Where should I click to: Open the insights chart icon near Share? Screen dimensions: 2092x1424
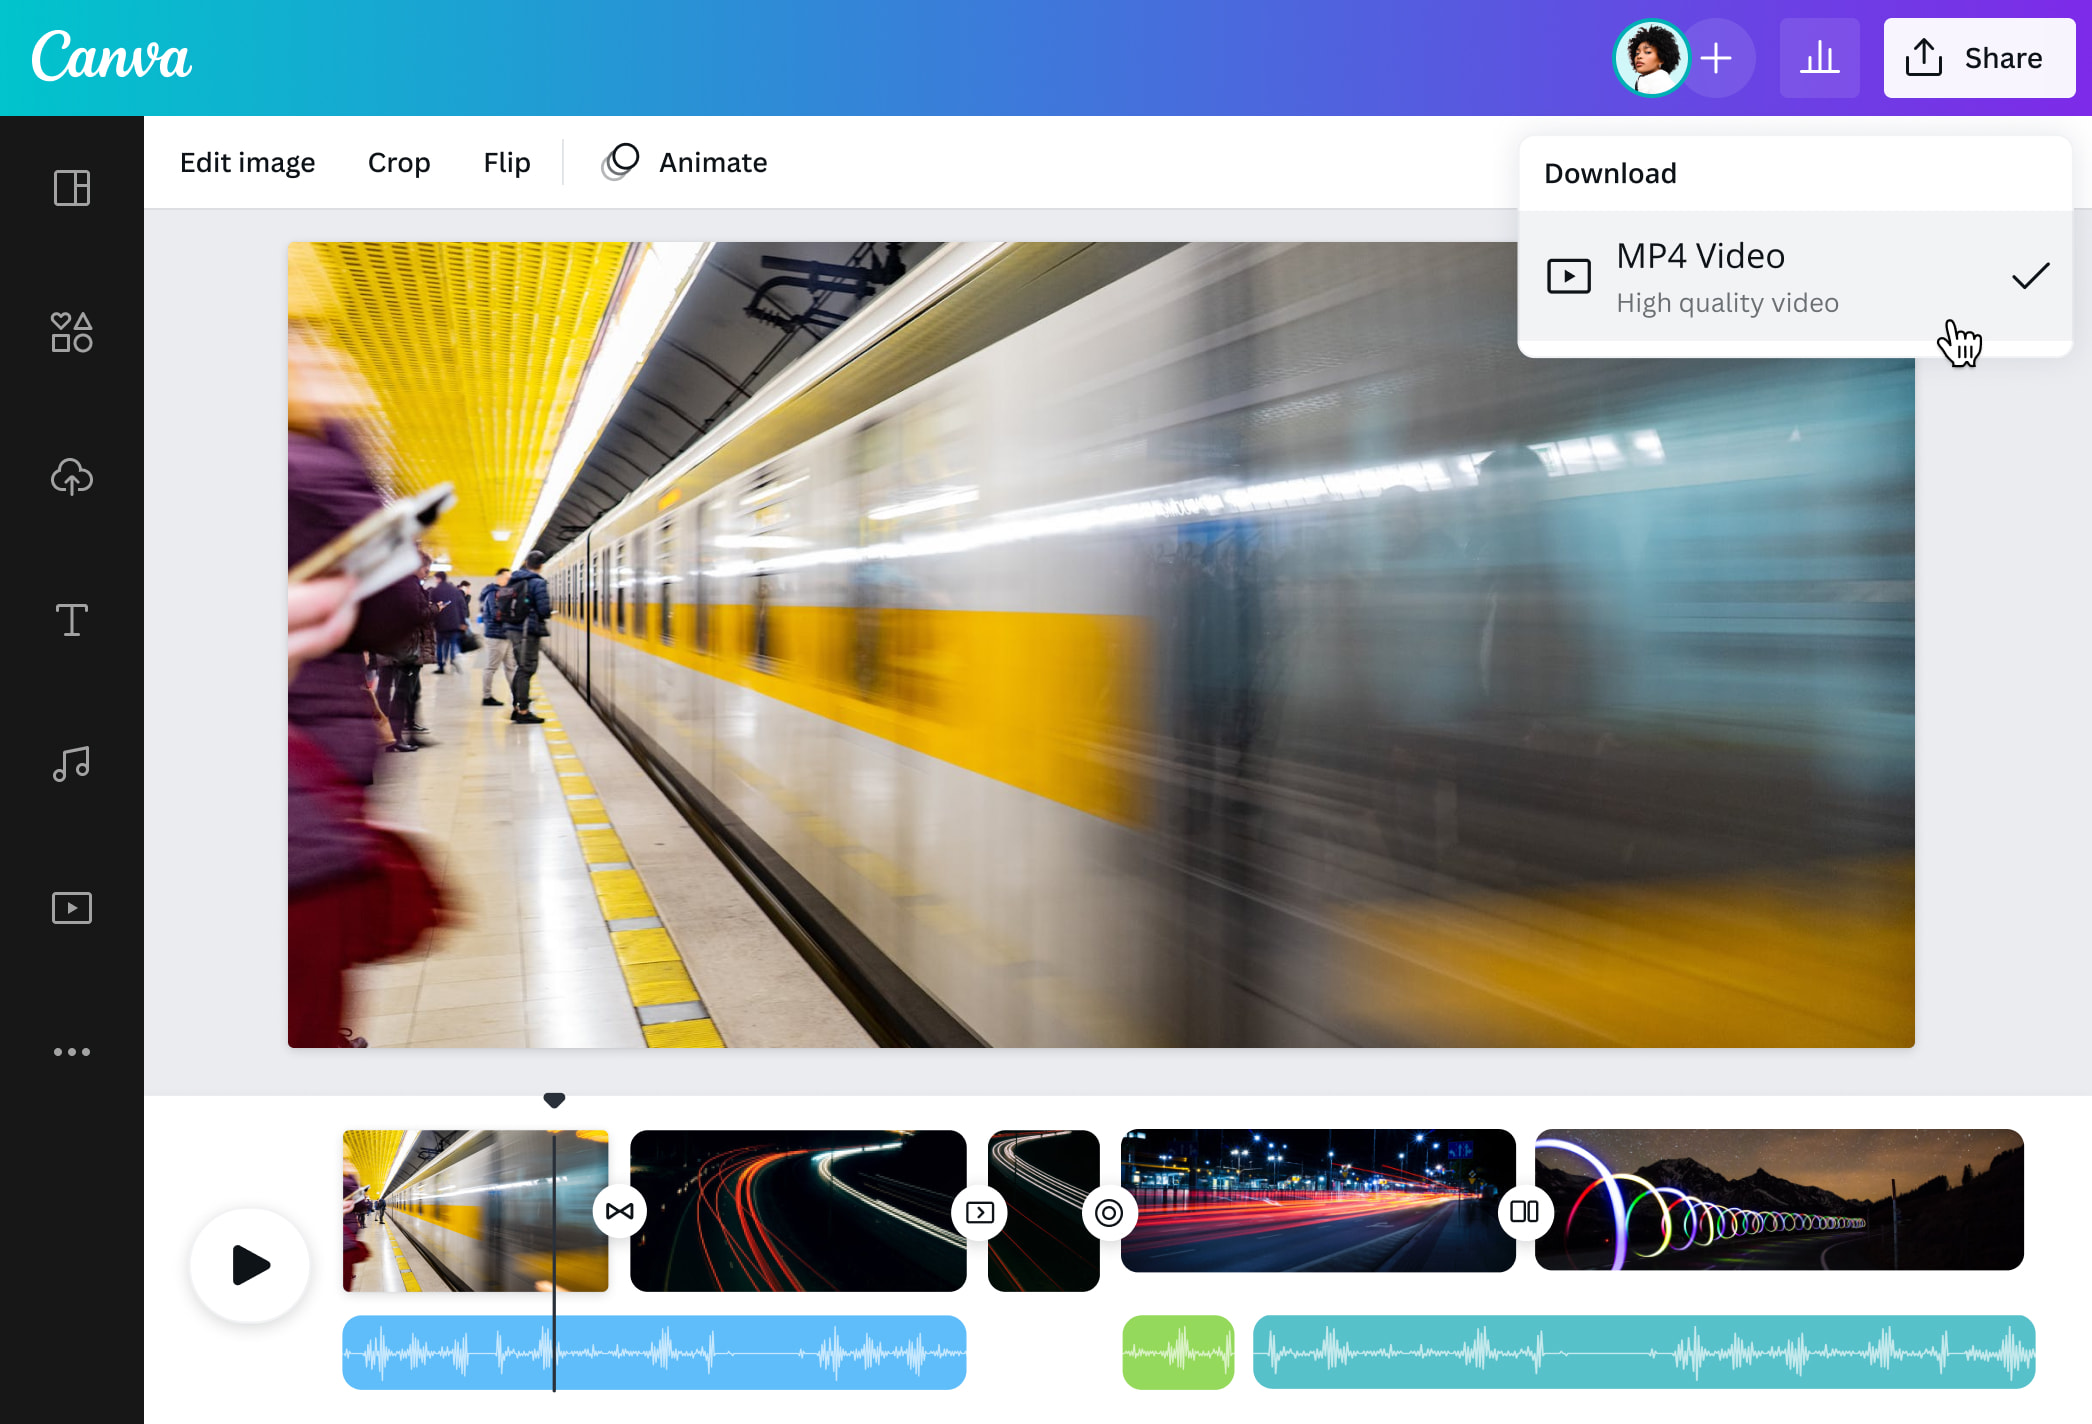pyautogui.click(x=1819, y=58)
